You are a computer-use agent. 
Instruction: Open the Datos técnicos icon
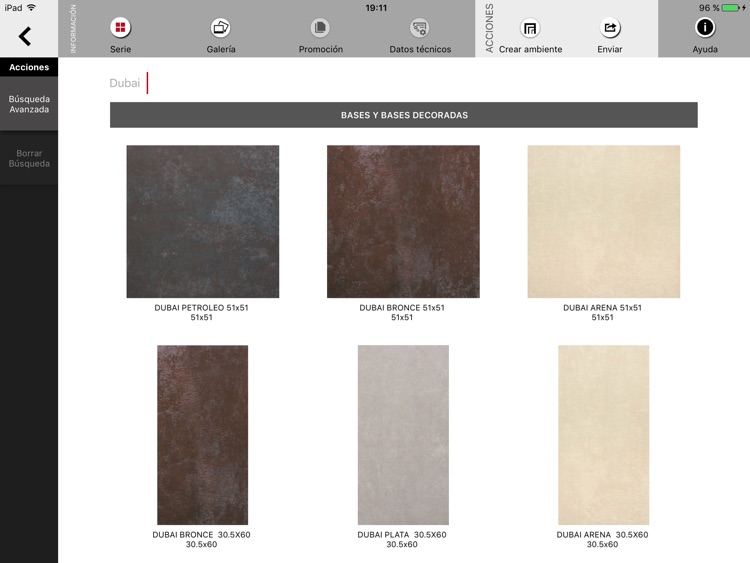pyautogui.click(x=420, y=28)
